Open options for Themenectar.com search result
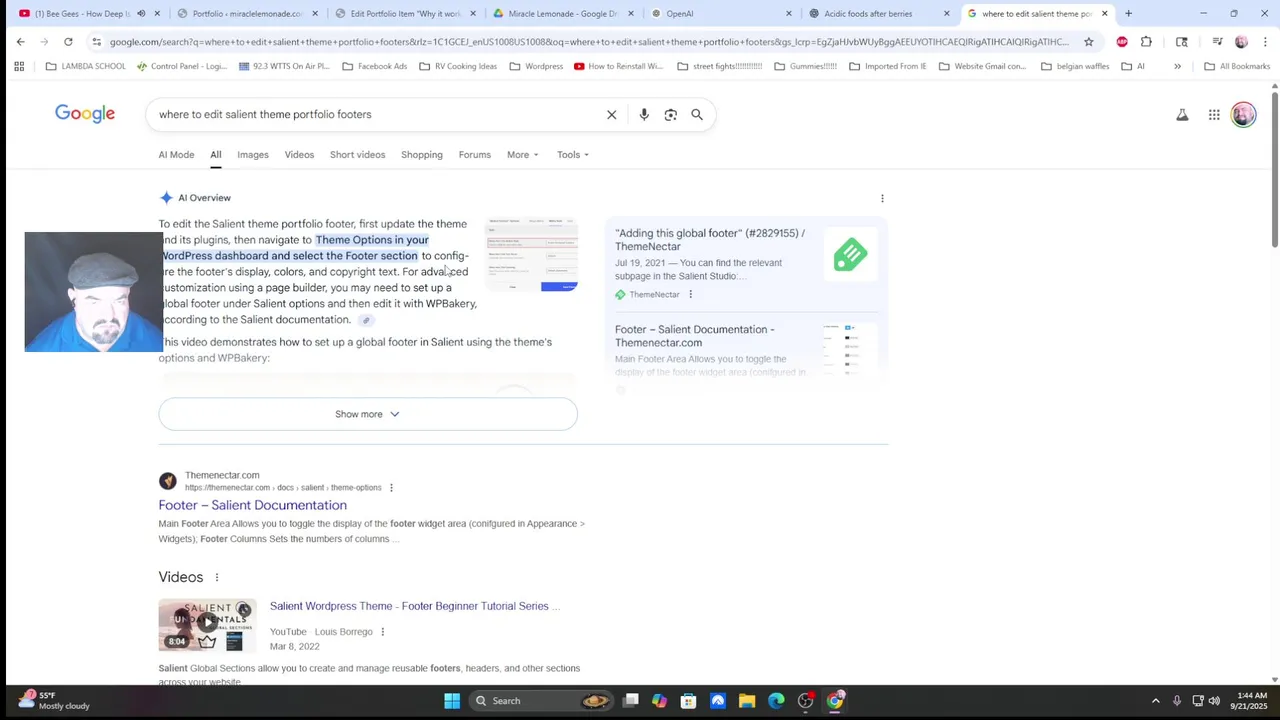The image size is (1280, 720). pos(391,488)
